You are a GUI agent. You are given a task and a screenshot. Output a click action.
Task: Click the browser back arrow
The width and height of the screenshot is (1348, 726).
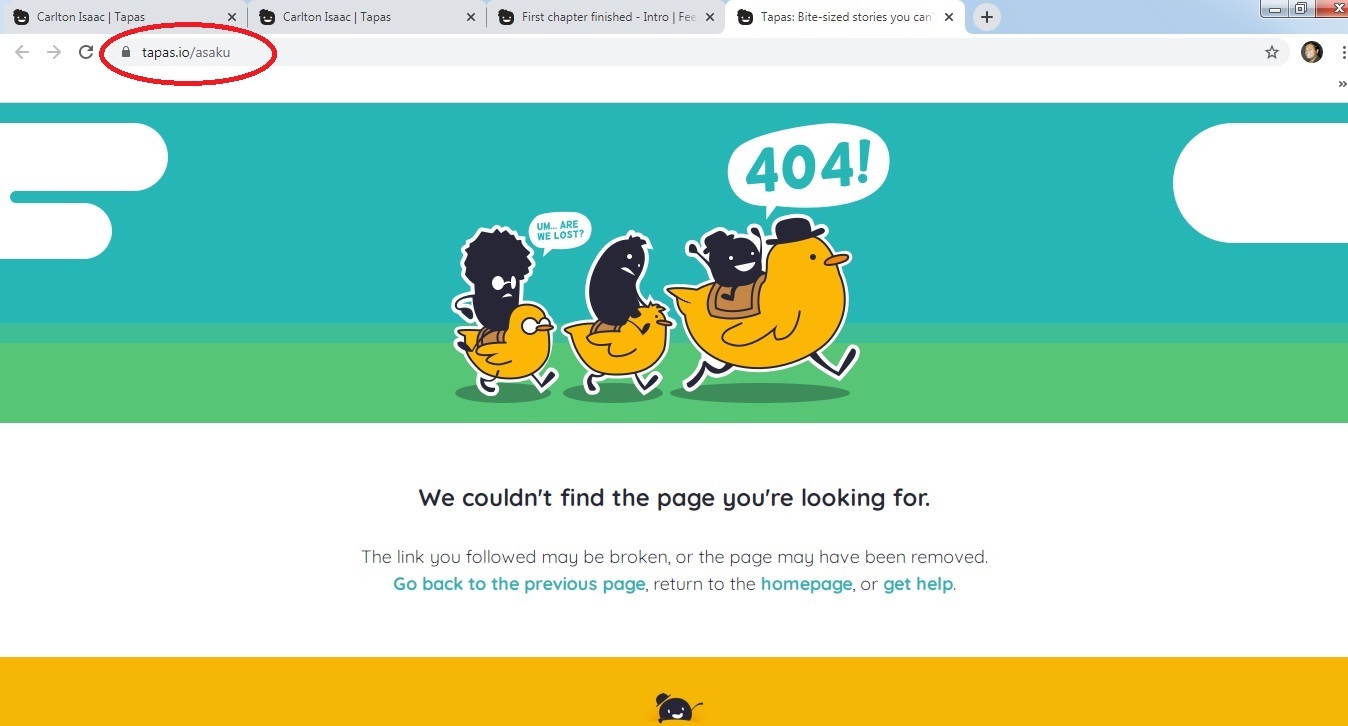(22, 52)
